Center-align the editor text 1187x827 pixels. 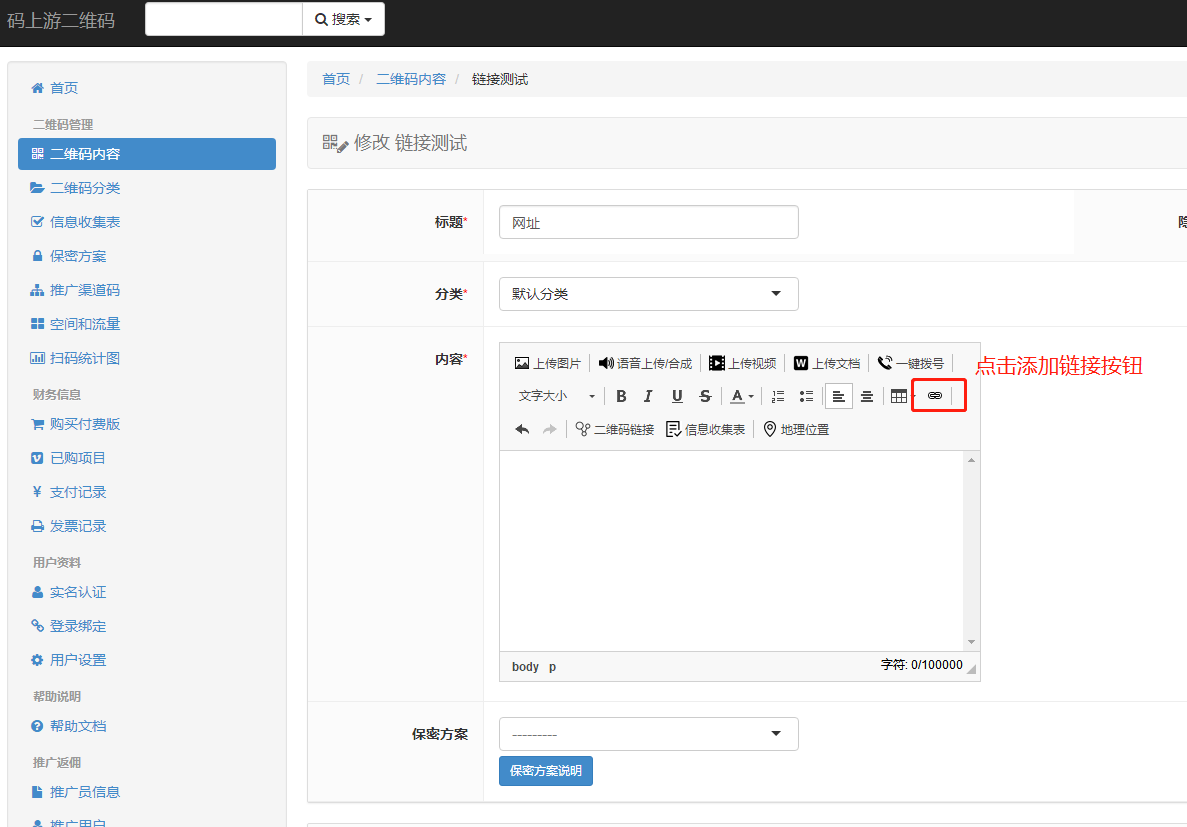coord(867,396)
